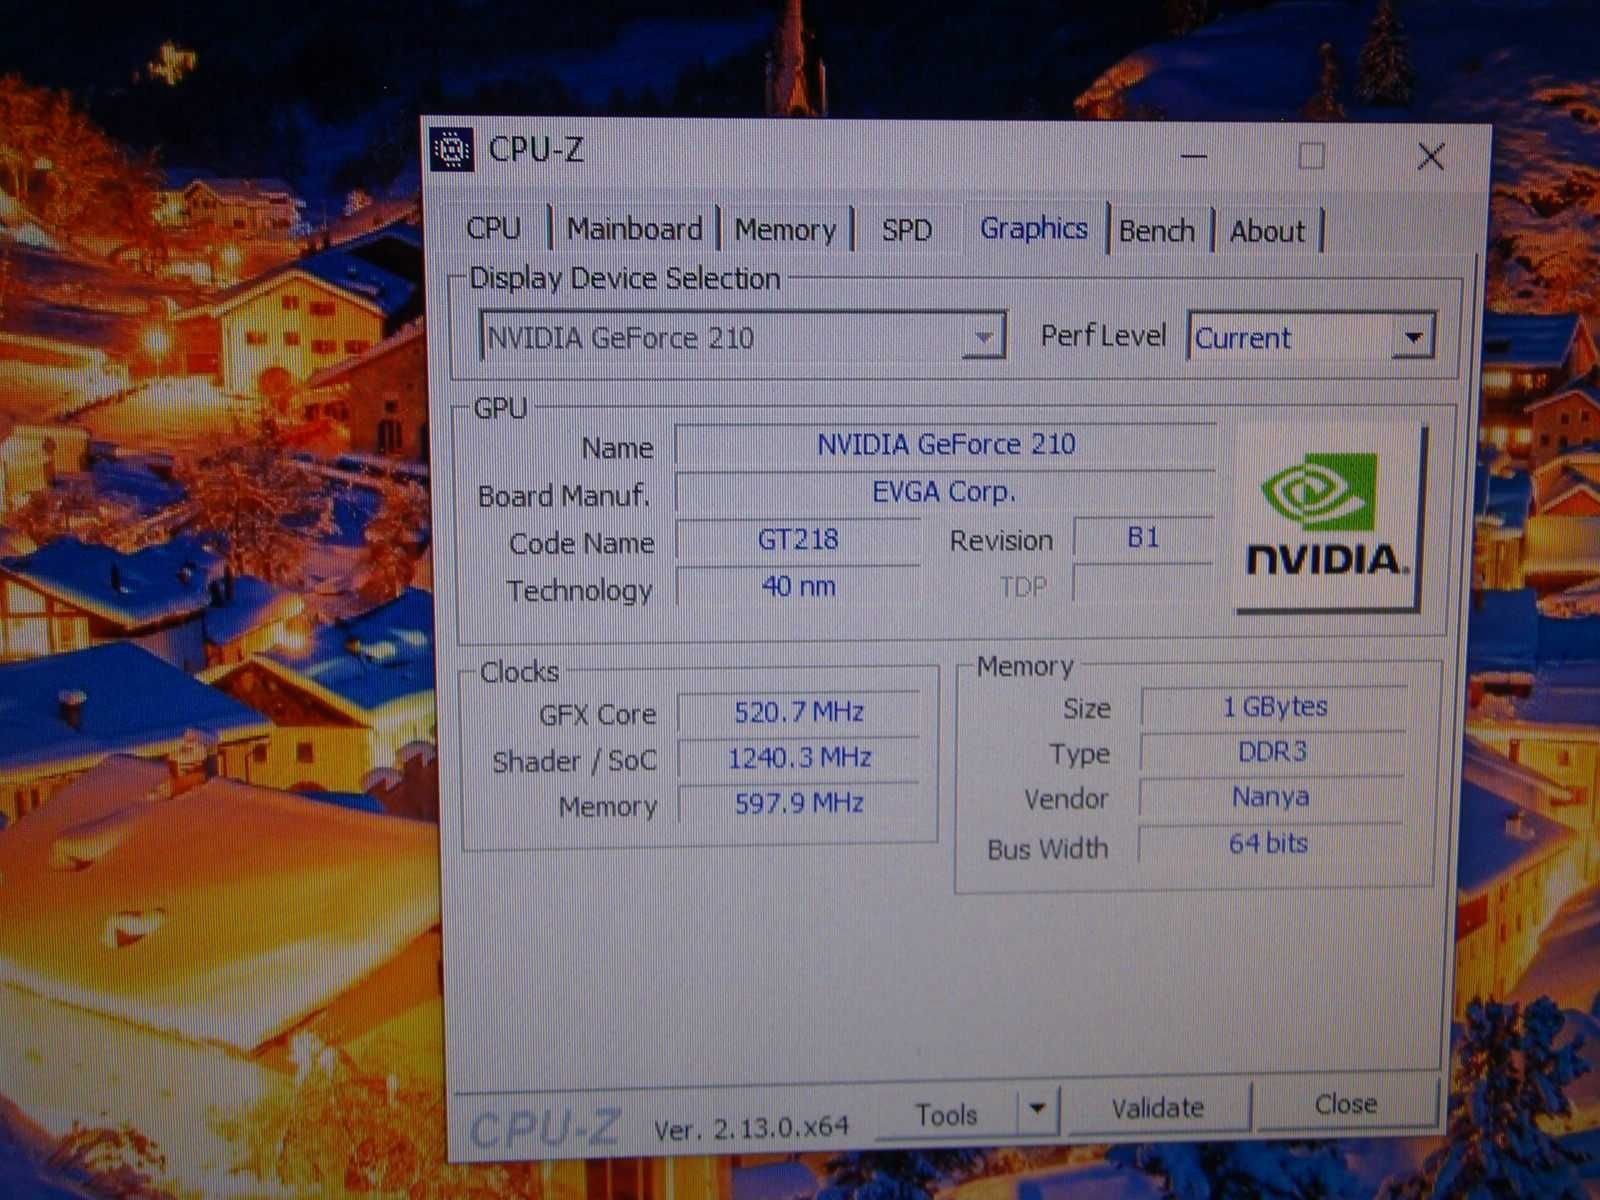Image resolution: width=1600 pixels, height=1200 pixels.
Task: Click the memory Vendor value Nanya
Action: 1270,797
